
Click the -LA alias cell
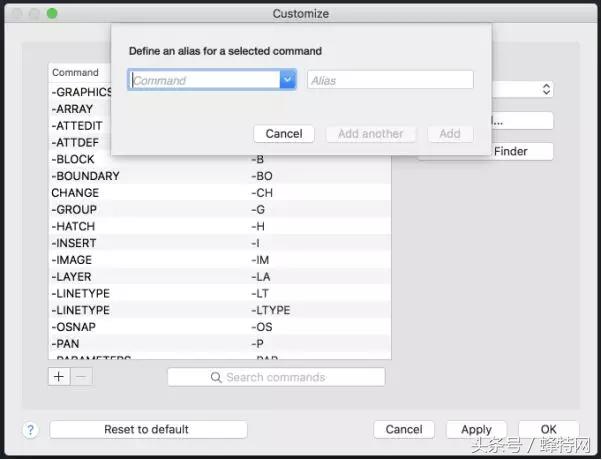(261, 277)
